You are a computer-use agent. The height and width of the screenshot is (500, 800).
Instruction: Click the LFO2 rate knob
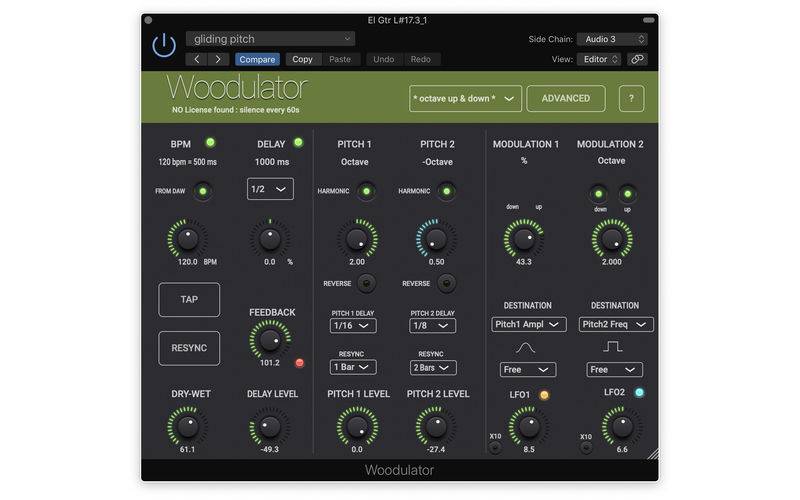point(622,427)
